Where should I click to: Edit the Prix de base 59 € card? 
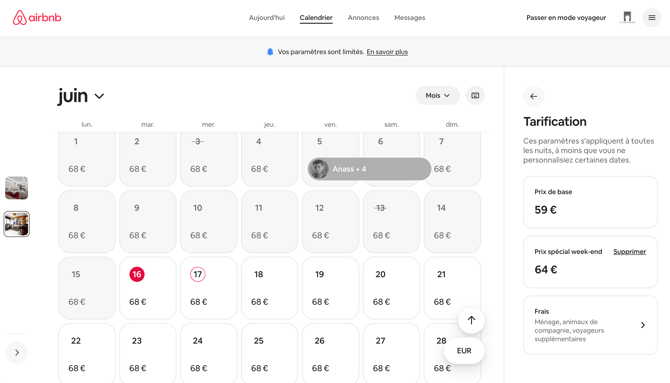(590, 202)
